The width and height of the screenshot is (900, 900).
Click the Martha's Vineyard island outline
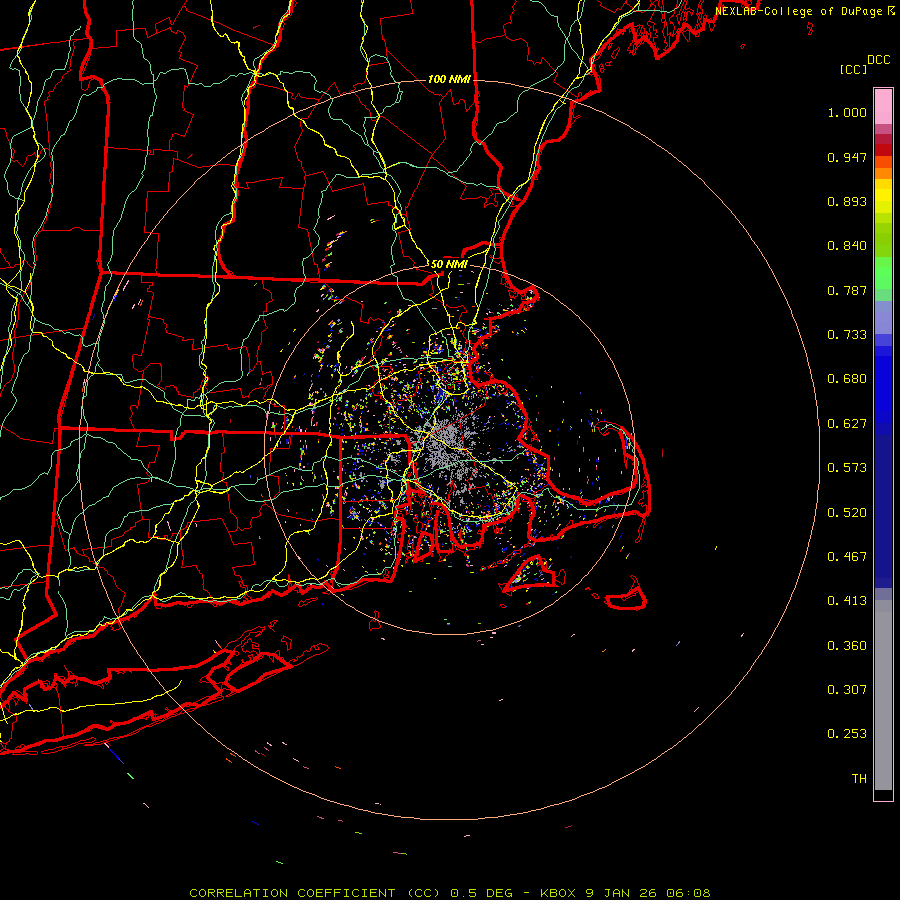click(x=531, y=573)
